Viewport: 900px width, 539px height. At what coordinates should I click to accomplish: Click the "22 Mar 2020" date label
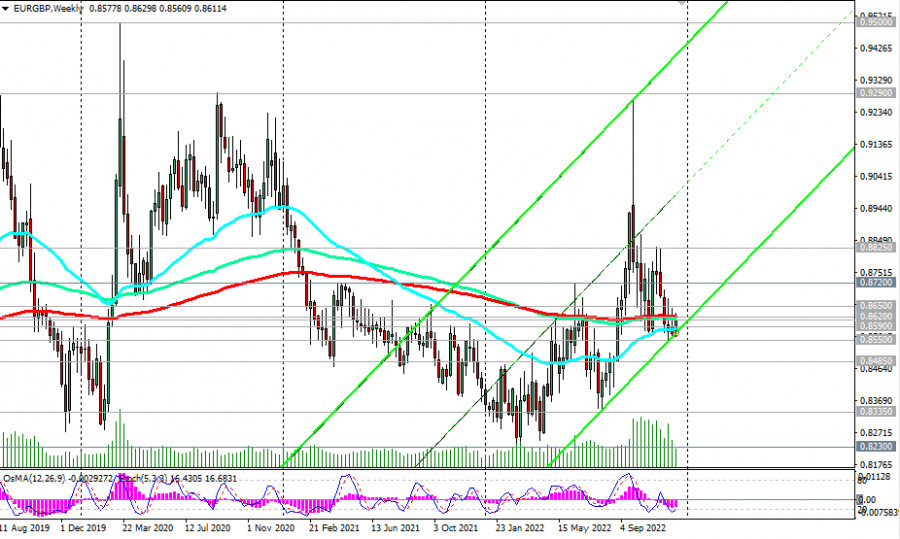click(148, 528)
